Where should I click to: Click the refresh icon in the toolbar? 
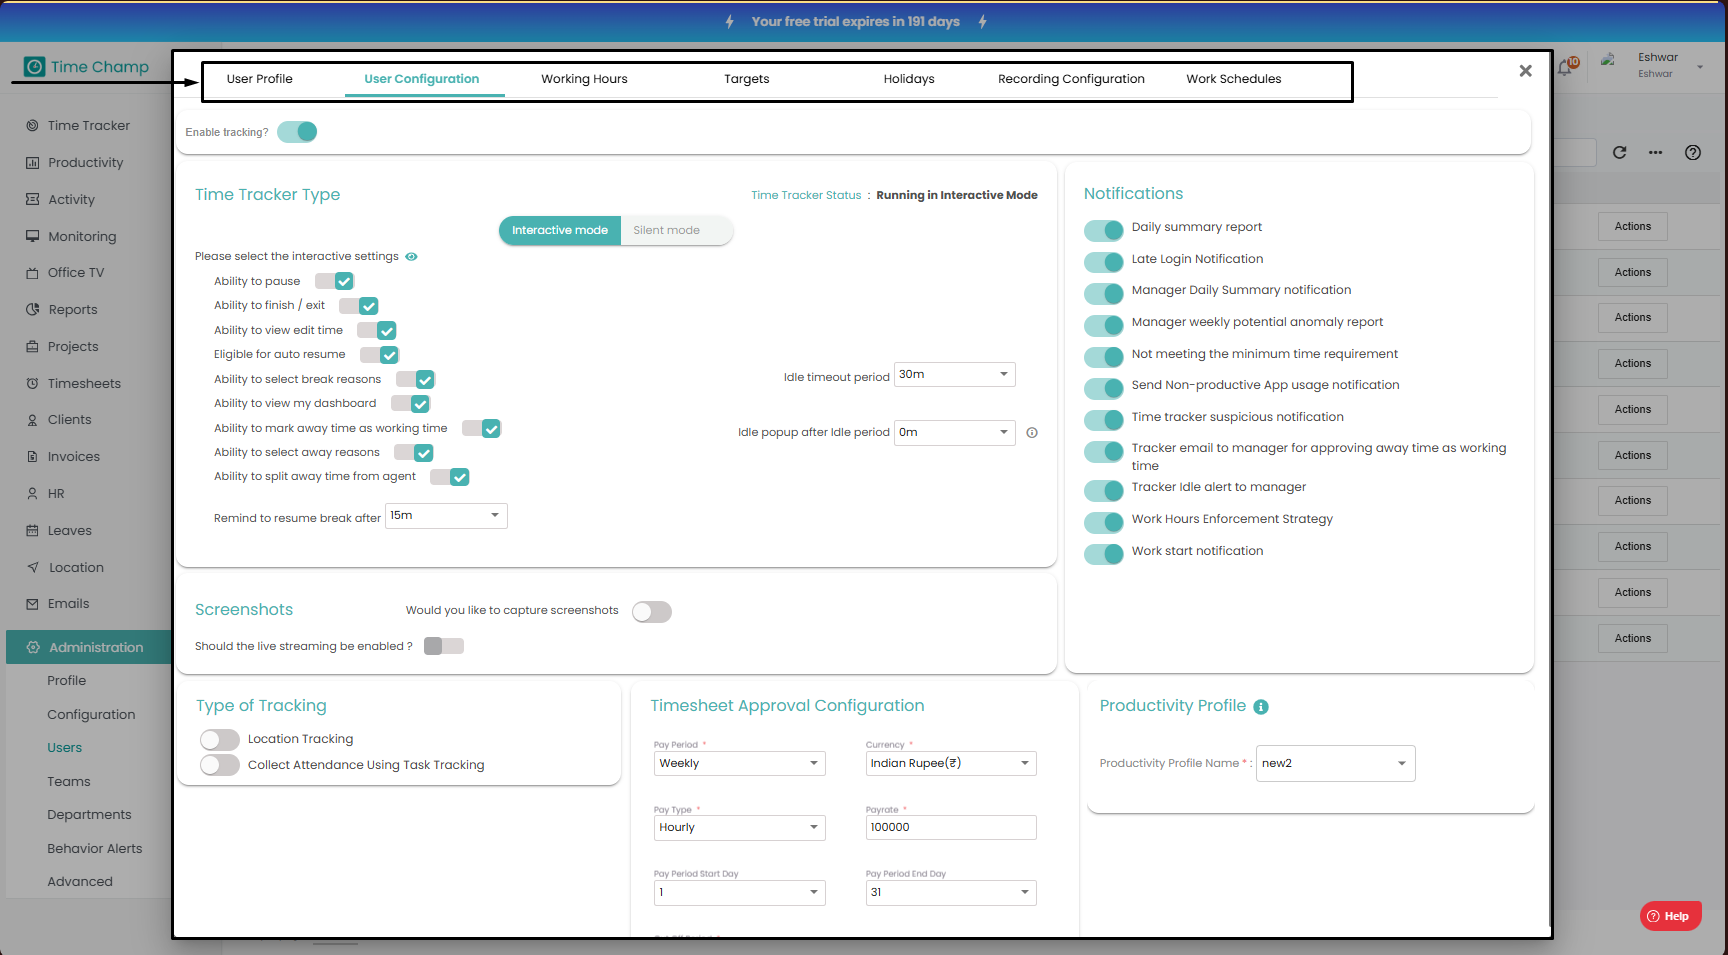[1620, 152]
